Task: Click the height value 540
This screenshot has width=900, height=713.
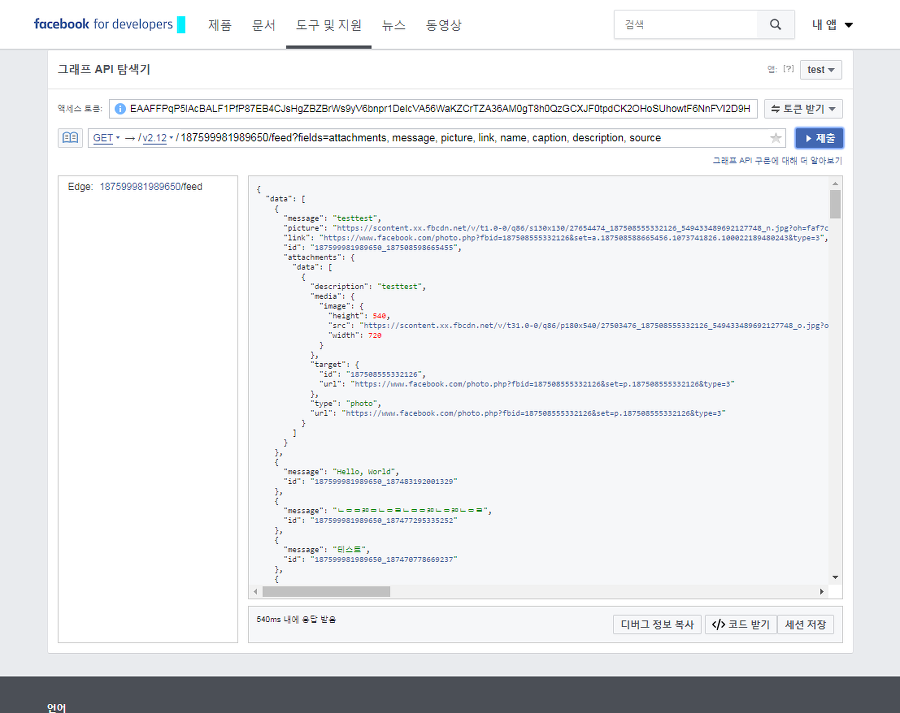Action: (x=379, y=316)
